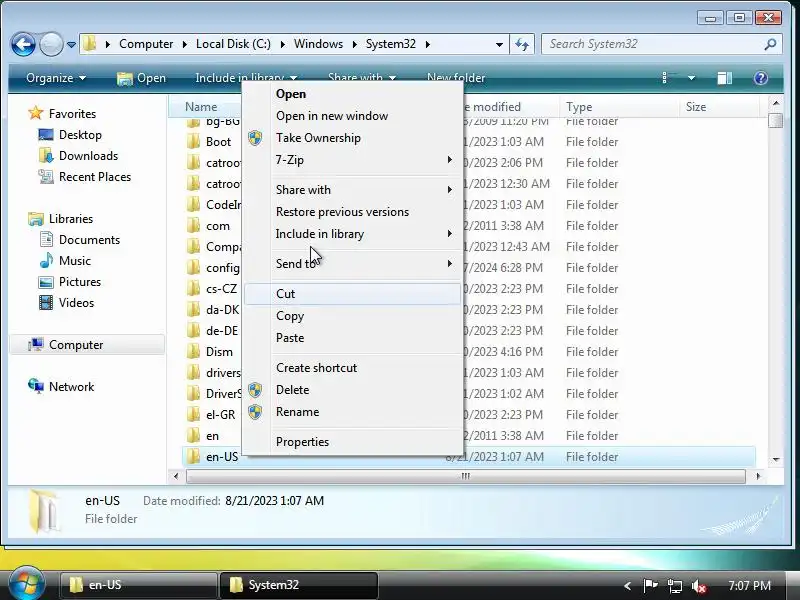Screen dimensions: 800x600
Task: Choose Create shortcut
Action: click(x=352, y=368)
